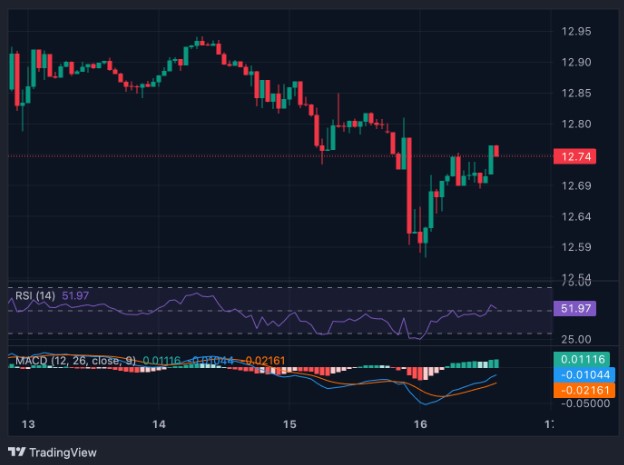Select the RSI (14) indicator label
Image resolution: width=624 pixels, height=465 pixels.
point(35,295)
